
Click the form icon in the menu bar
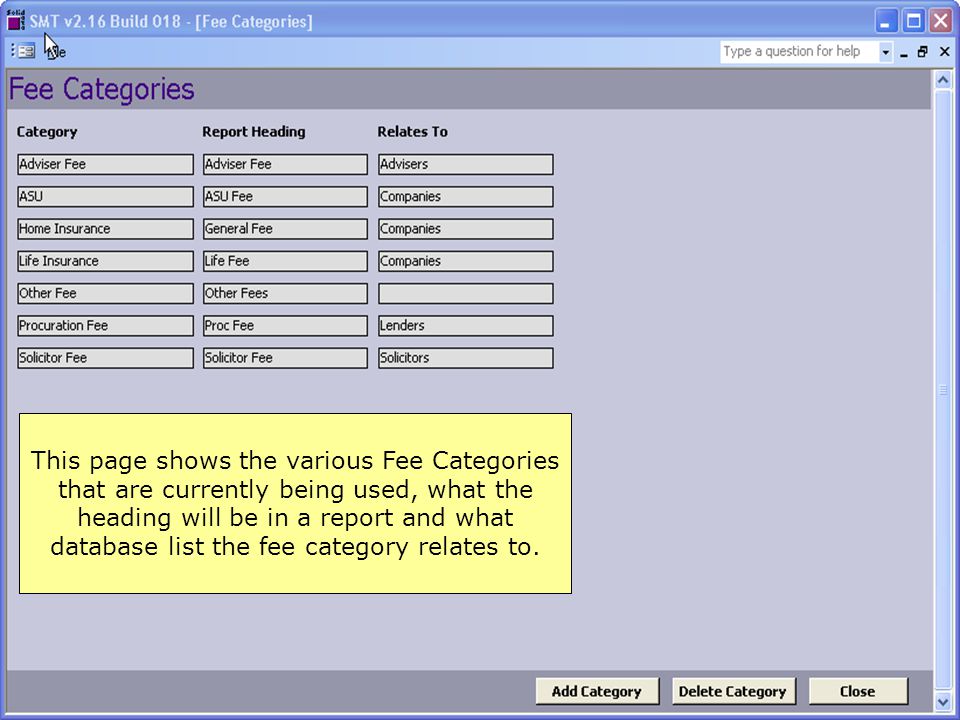(x=26, y=51)
